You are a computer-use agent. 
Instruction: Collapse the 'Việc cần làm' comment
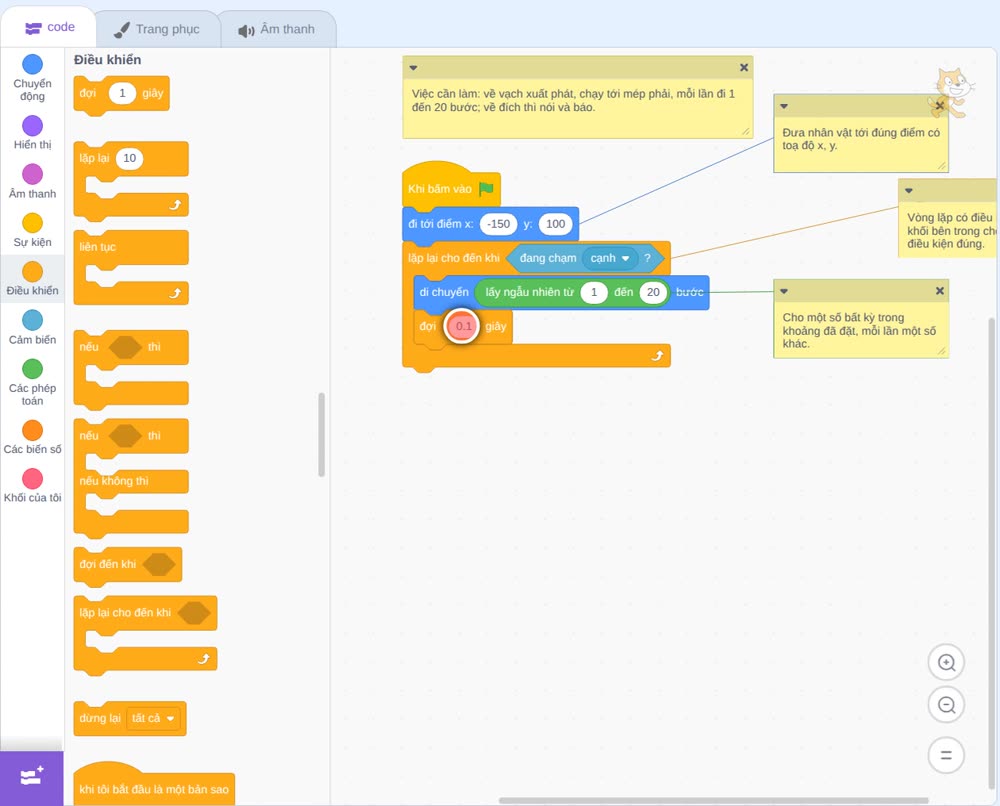pyautogui.click(x=413, y=68)
